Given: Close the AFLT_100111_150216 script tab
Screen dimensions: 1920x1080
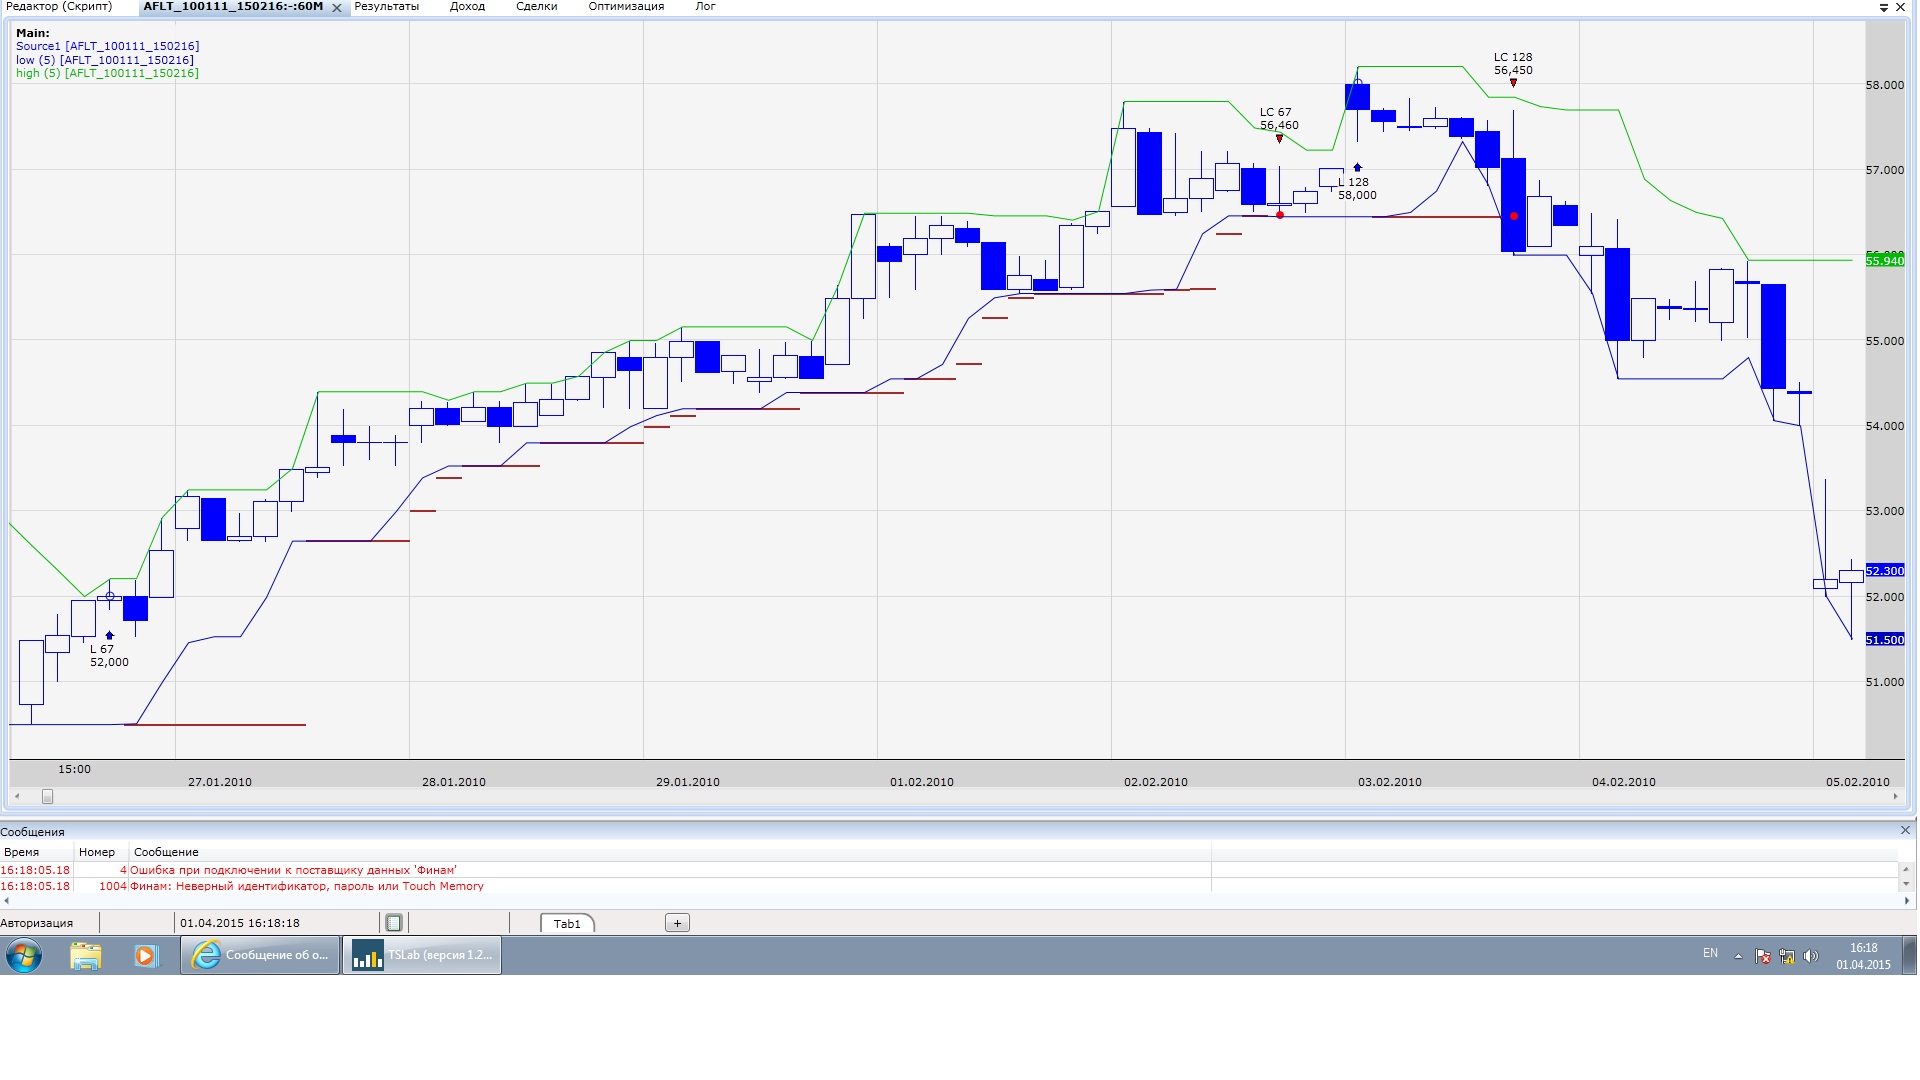Looking at the screenshot, I should click(x=337, y=8).
